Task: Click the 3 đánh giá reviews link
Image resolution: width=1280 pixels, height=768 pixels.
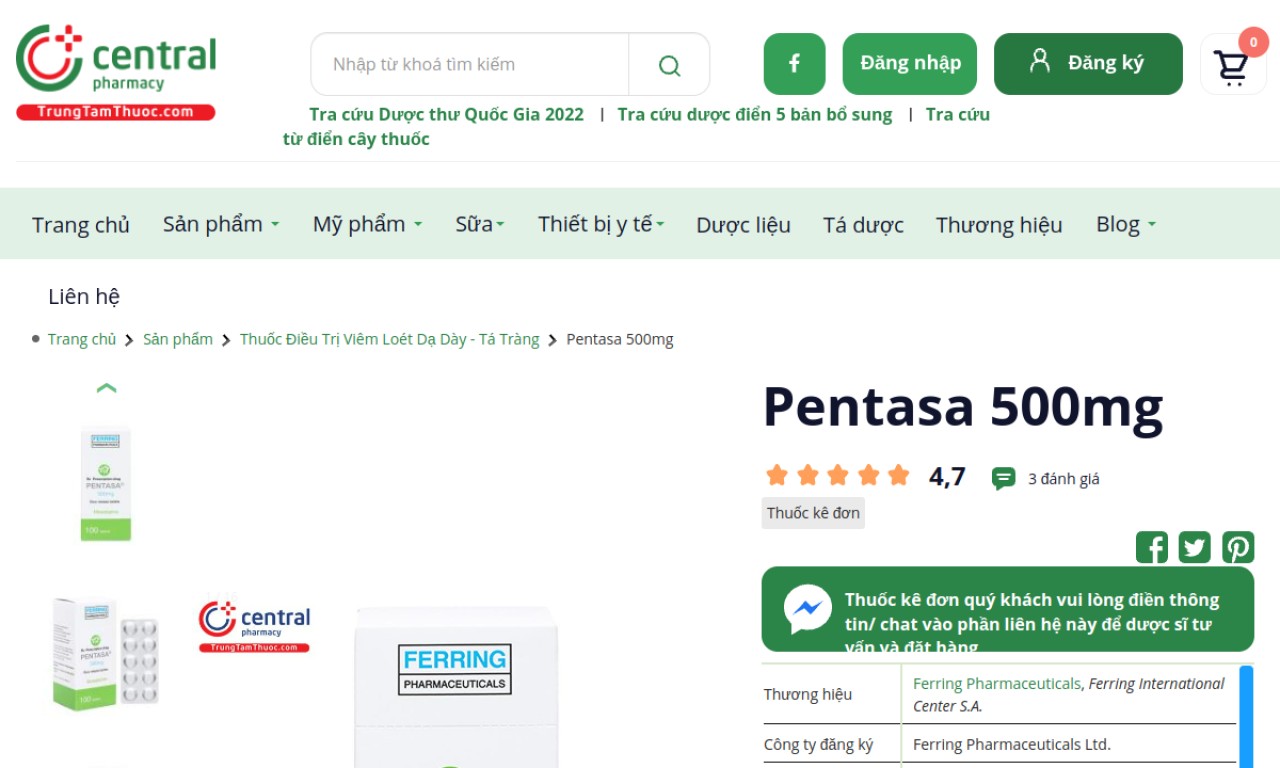Action: coord(1064,479)
